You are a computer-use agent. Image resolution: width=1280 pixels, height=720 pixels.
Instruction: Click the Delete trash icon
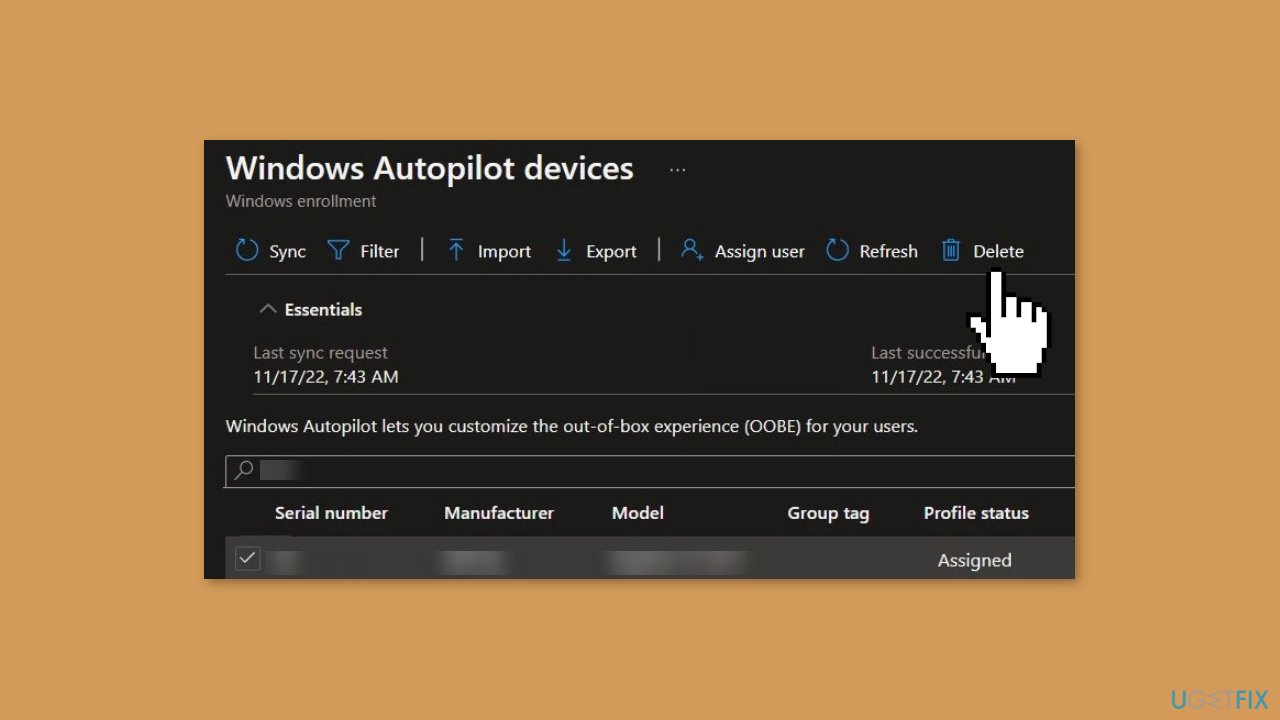click(x=951, y=250)
